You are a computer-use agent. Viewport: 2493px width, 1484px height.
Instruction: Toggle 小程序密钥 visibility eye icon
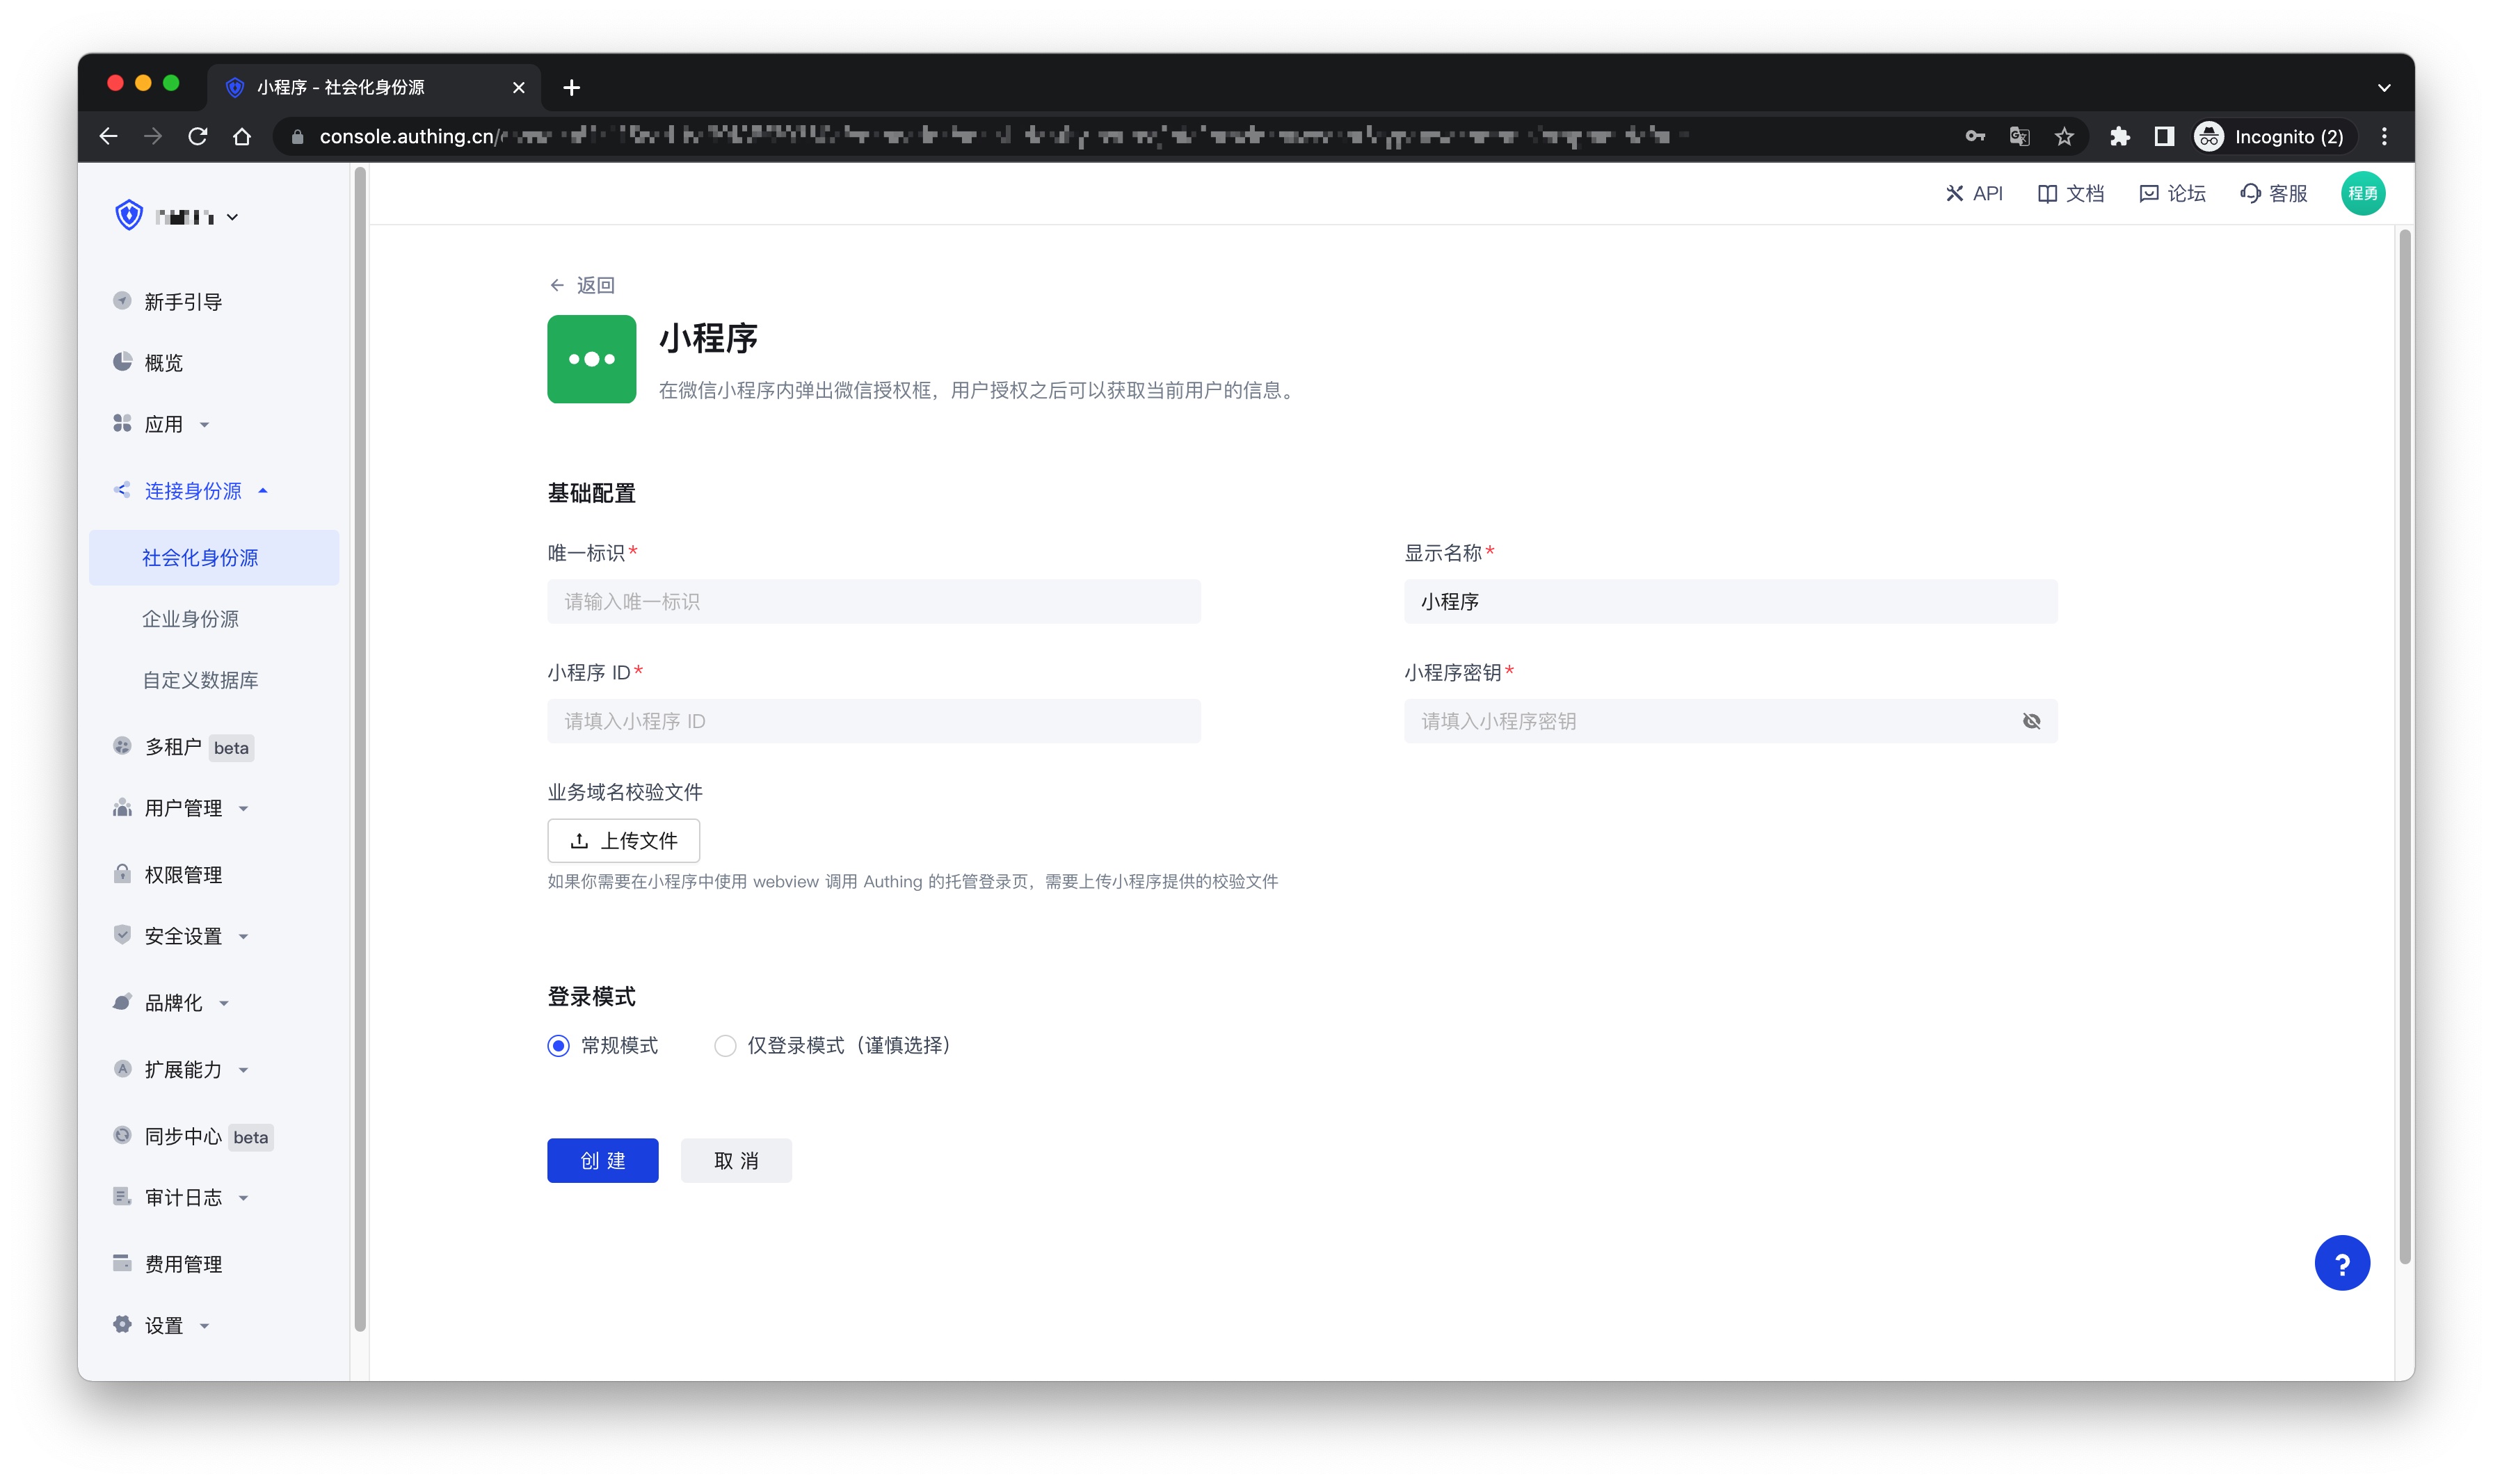click(2031, 721)
